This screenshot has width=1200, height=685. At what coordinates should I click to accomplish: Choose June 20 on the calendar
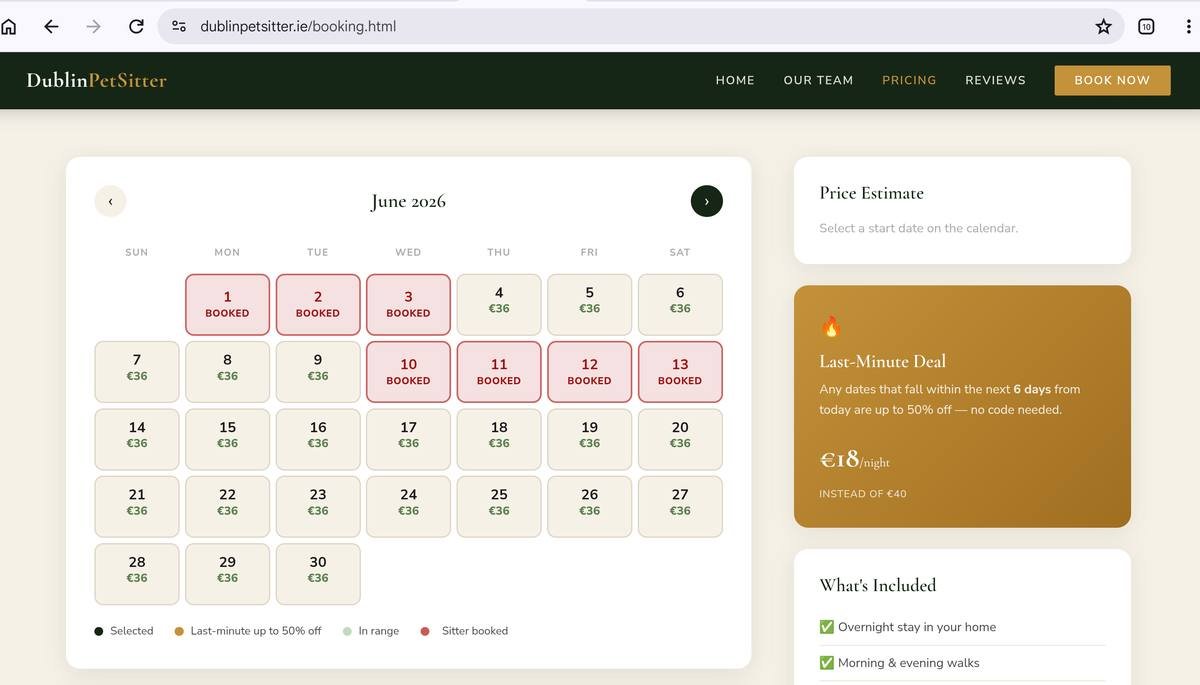click(x=680, y=439)
